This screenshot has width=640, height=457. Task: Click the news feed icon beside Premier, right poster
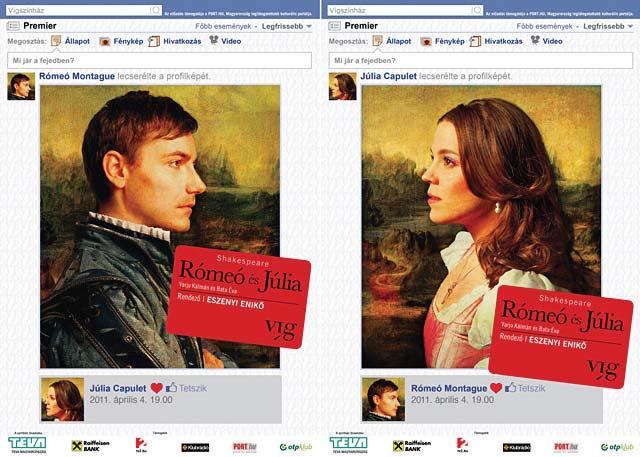coord(334,26)
